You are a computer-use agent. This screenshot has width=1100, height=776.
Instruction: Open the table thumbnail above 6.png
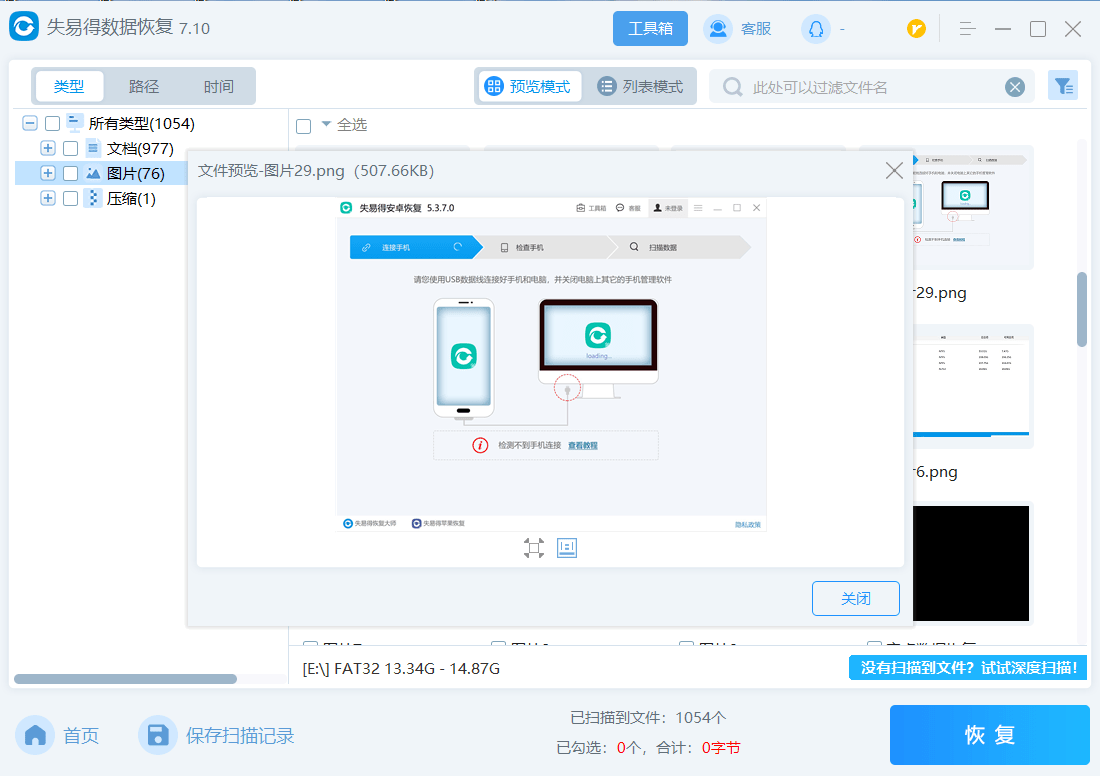coord(972,386)
